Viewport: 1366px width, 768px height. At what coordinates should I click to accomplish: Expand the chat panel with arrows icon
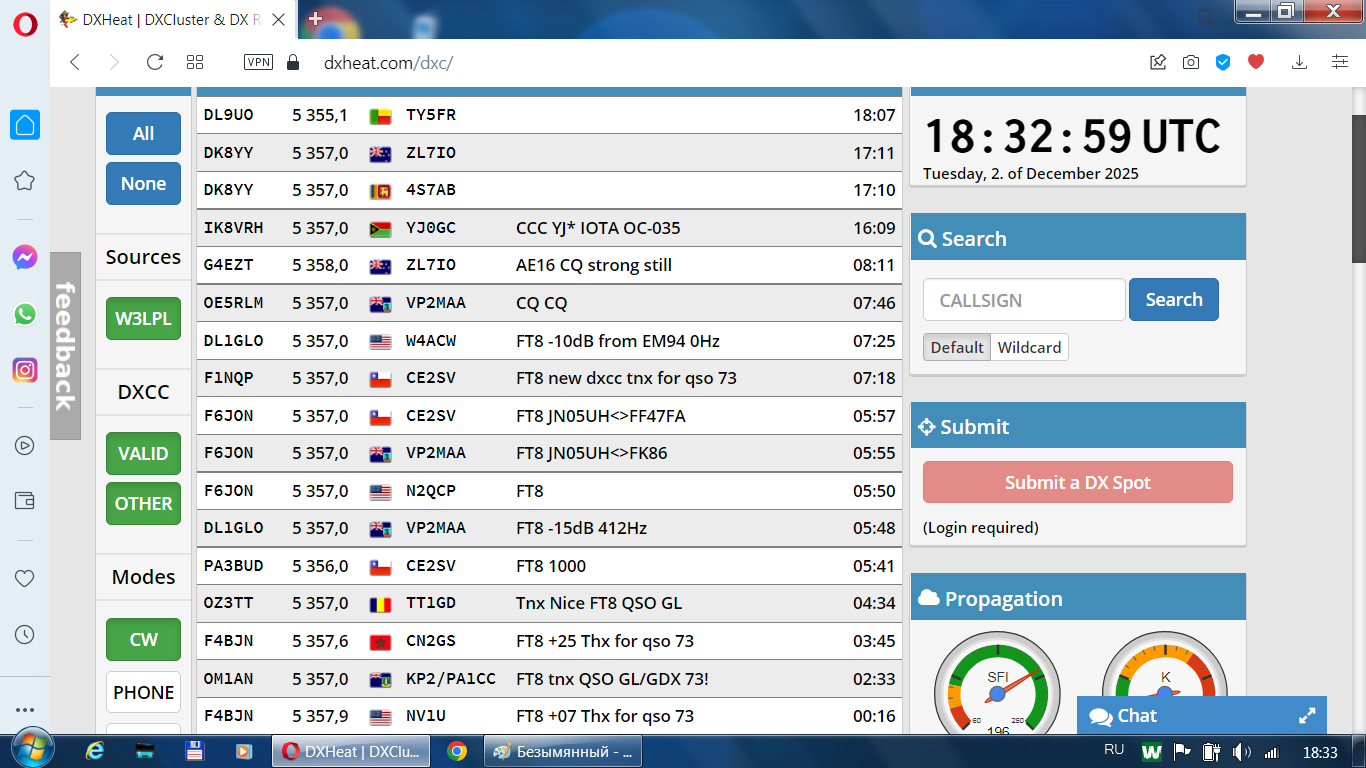click(x=1306, y=716)
